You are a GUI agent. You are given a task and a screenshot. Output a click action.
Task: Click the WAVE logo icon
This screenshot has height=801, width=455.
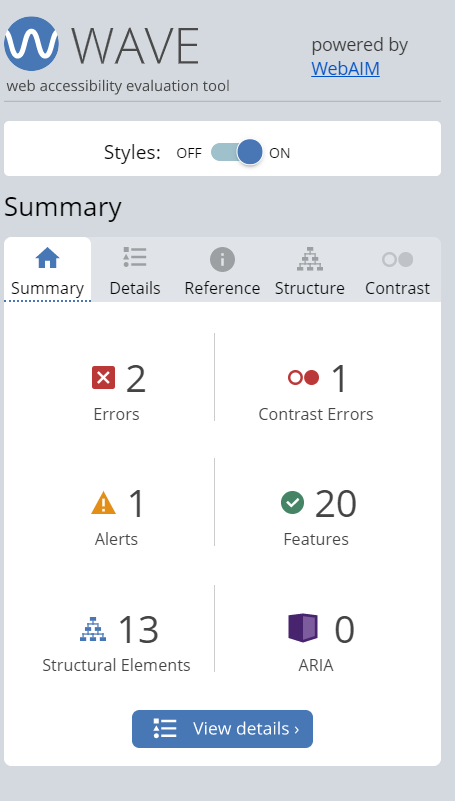pyautogui.click(x=32, y=44)
